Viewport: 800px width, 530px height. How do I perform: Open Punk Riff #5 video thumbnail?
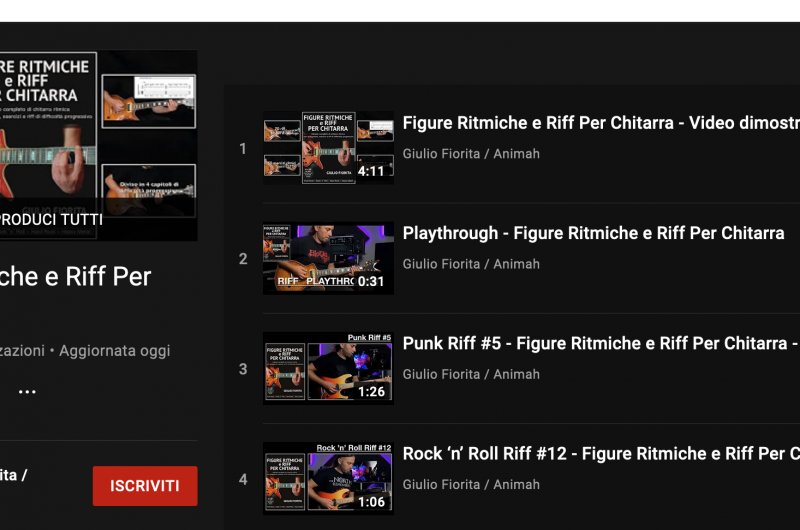(x=328, y=368)
